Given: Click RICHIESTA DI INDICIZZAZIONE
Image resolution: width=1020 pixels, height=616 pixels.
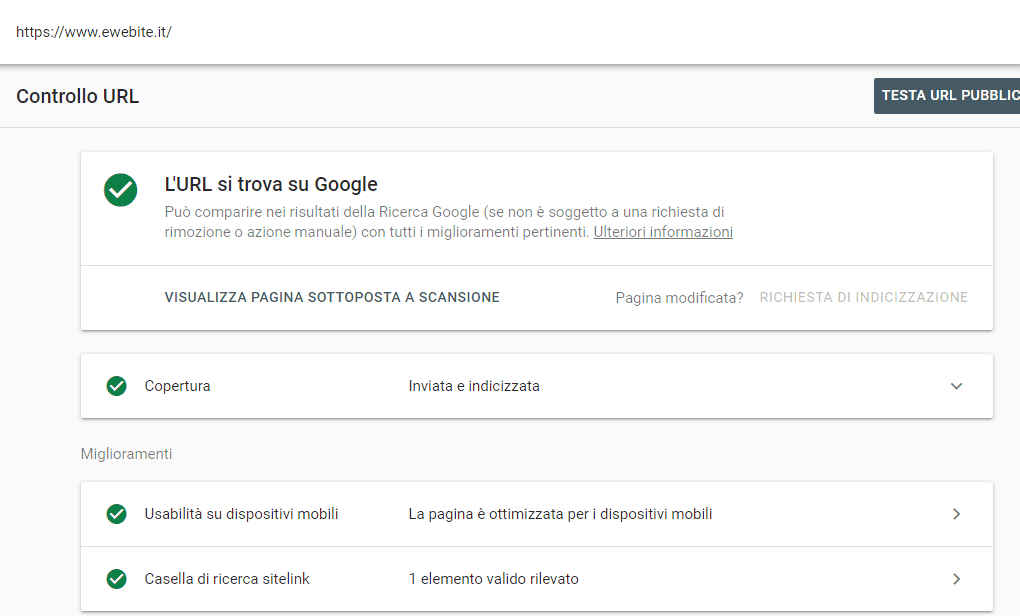Looking at the screenshot, I should (x=863, y=297).
